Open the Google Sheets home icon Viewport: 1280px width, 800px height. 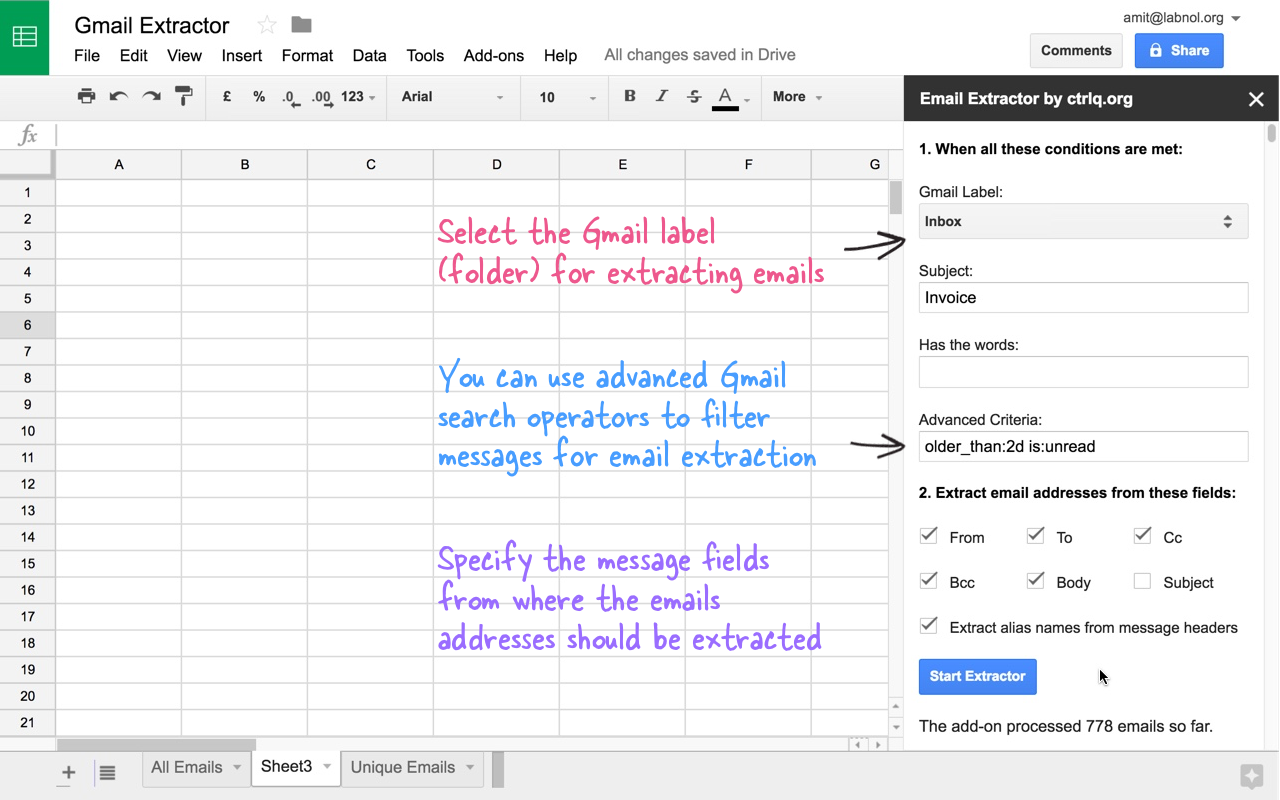24,37
